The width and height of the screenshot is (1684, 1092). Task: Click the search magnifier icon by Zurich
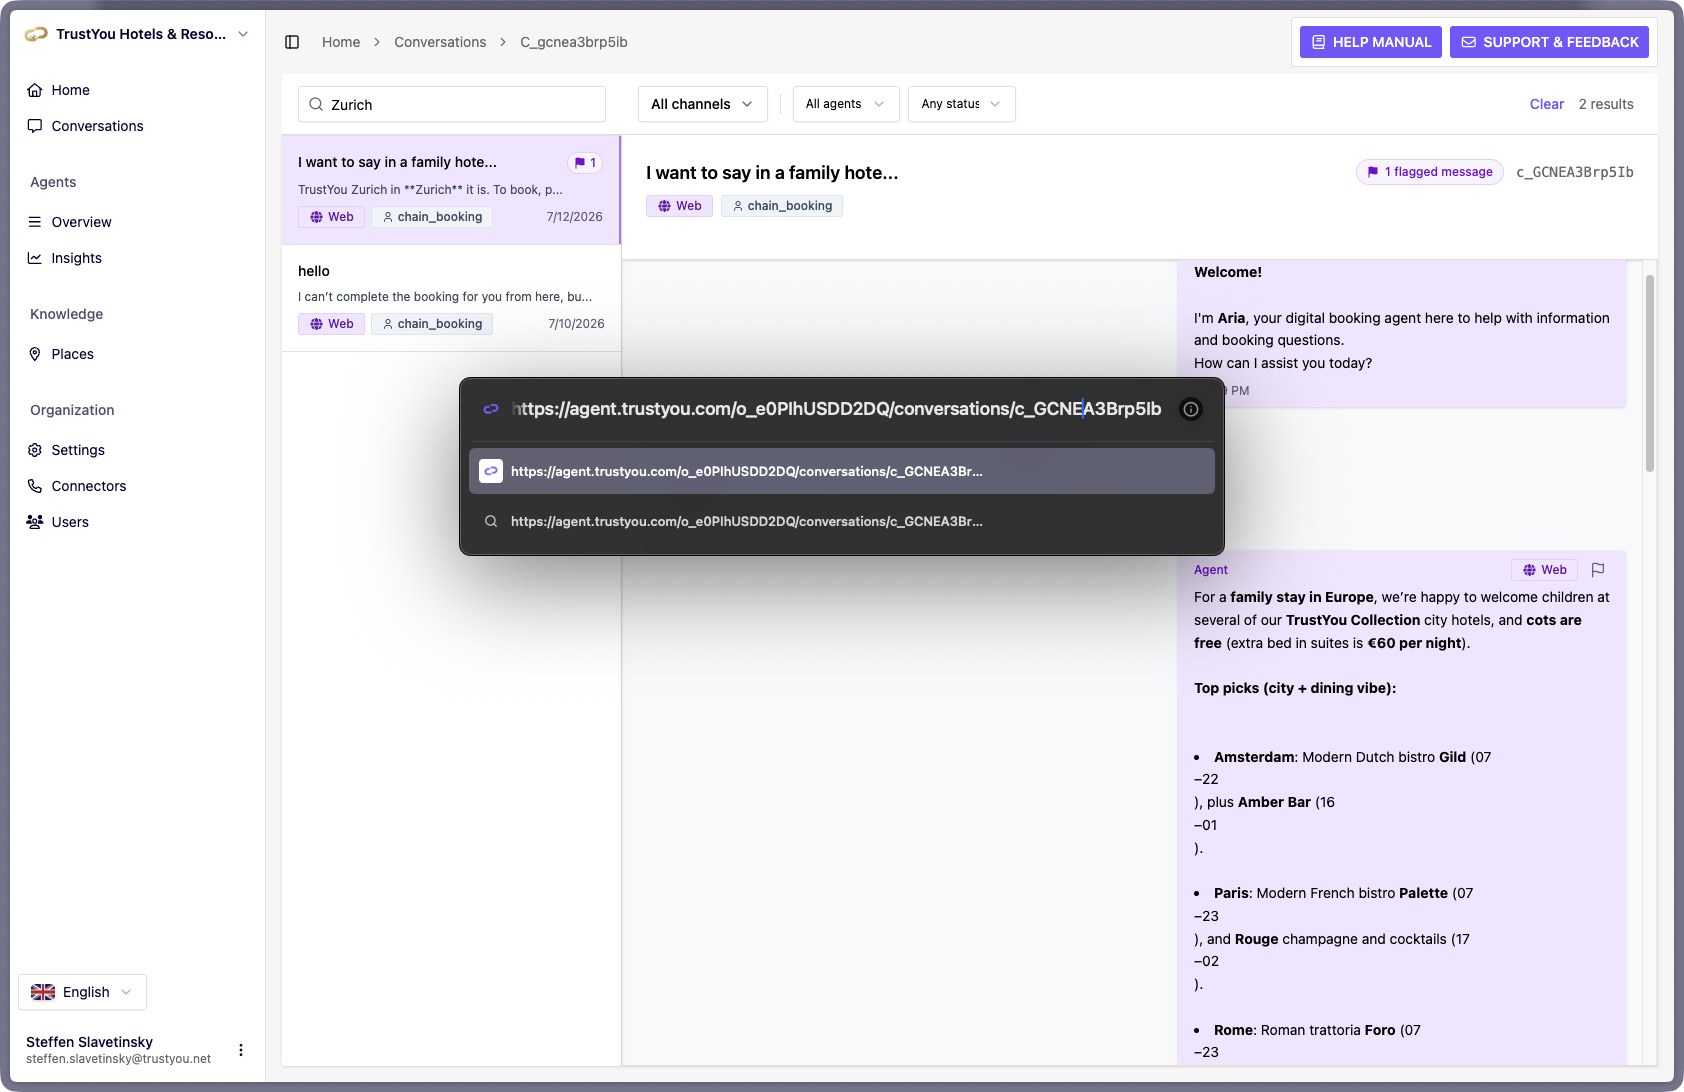pyautogui.click(x=316, y=104)
